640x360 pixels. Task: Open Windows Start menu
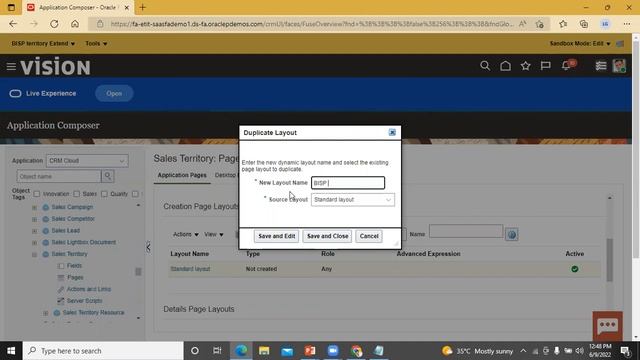click(11, 351)
